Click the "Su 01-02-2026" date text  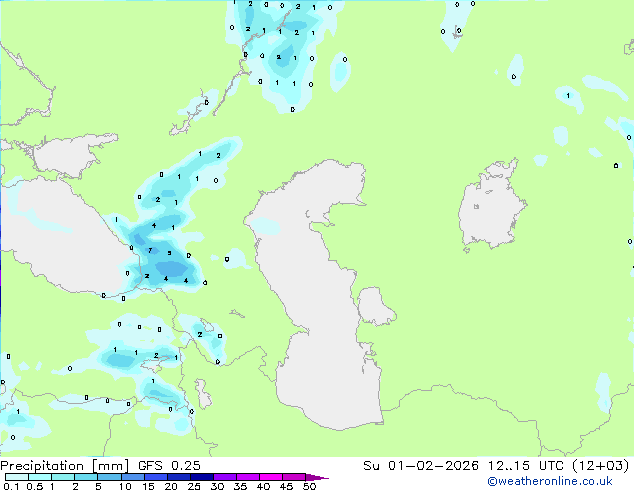click(x=421, y=466)
